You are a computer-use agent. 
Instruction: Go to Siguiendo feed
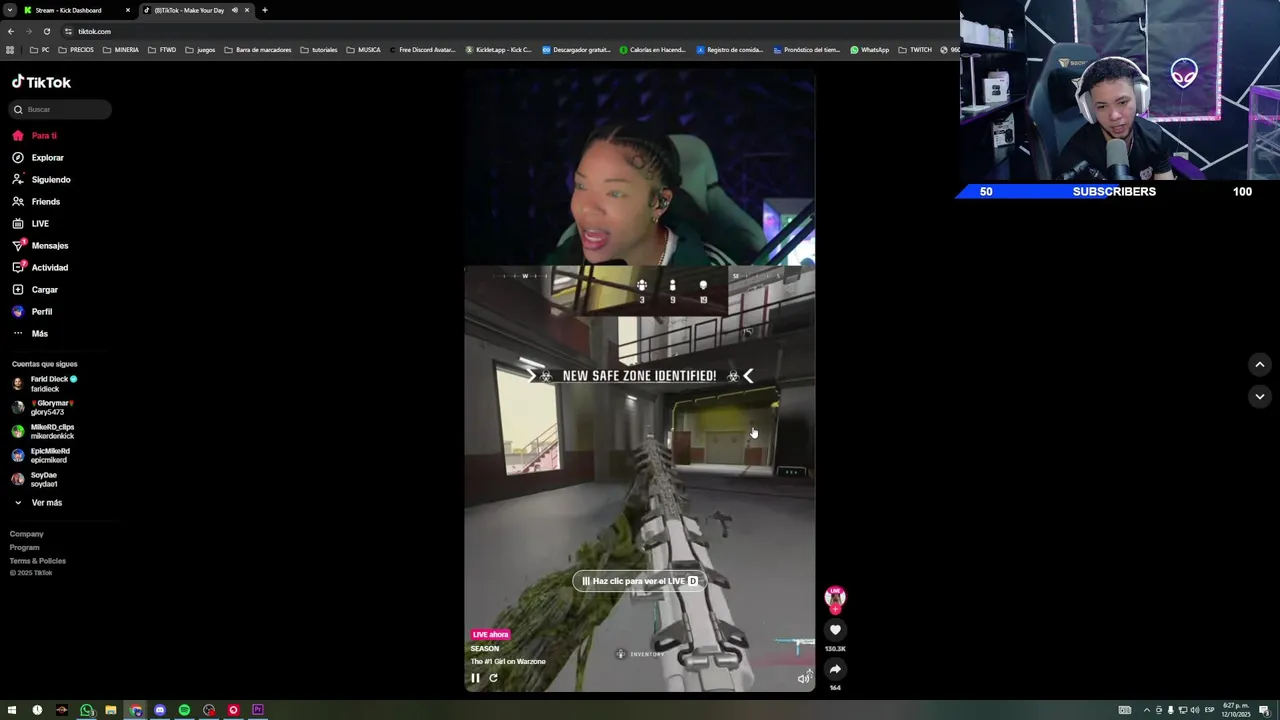41,180
